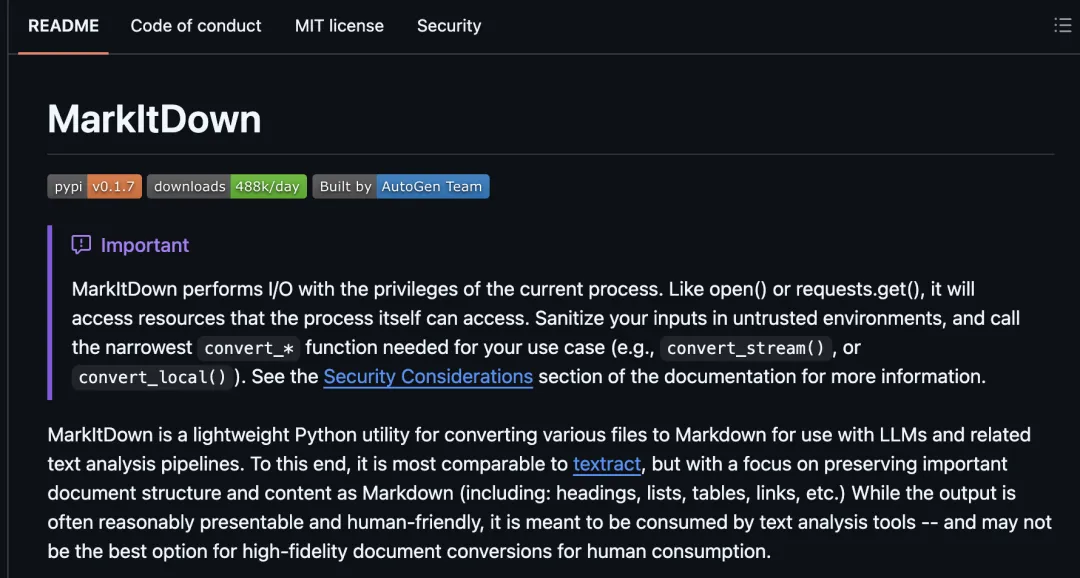The height and width of the screenshot is (578, 1080).
Task: Open the textract link
Action: pyautogui.click(x=607, y=464)
